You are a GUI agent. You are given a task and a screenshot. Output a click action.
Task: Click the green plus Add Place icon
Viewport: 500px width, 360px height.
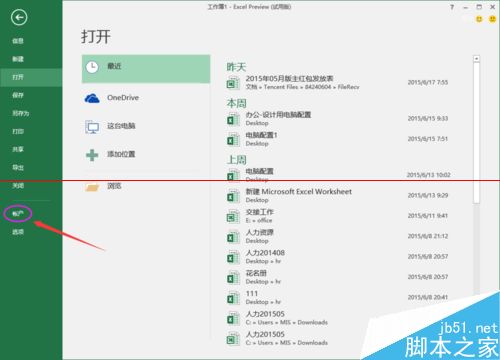click(x=92, y=155)
